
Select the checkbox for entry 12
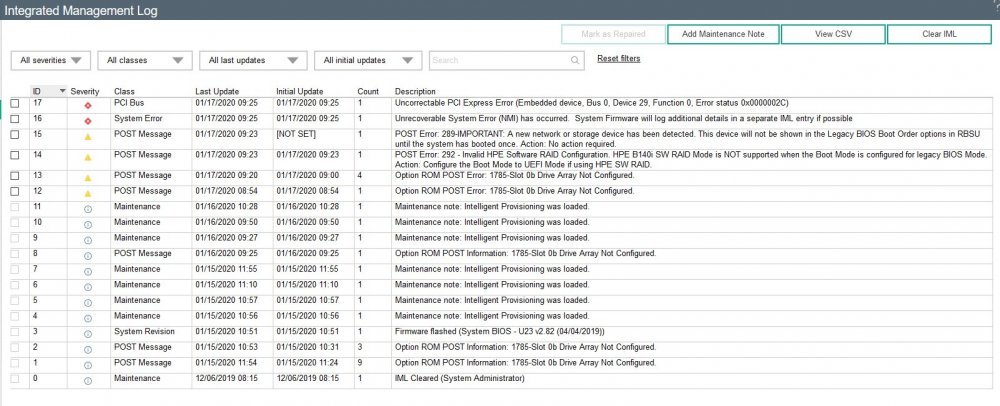(x=15, y=191)
